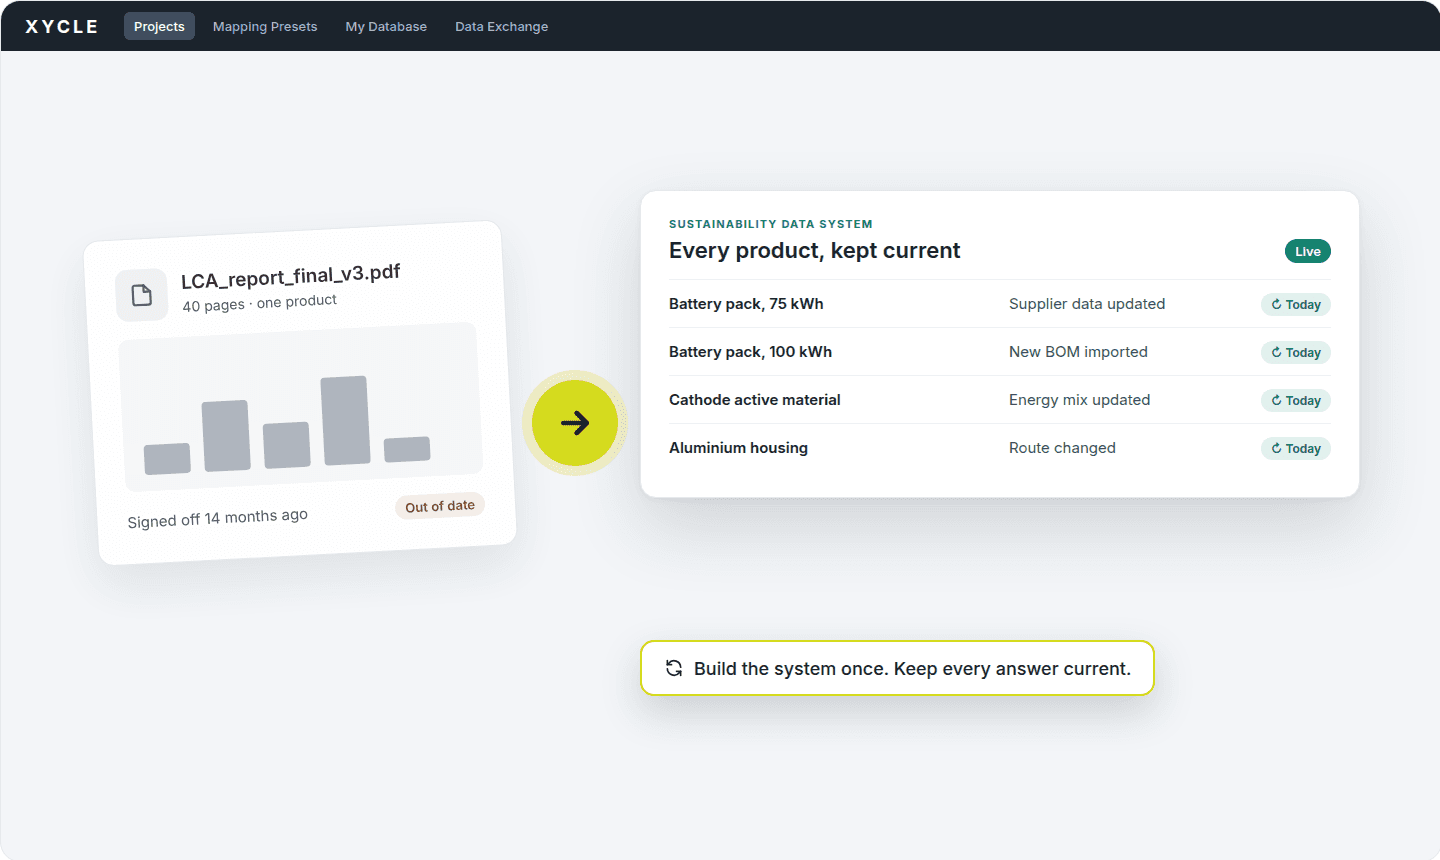Image resolution: width=1440 pixels, height=860 pixels.
Task: Click 'Every product, kept current' heading
Action: point(814,251)
